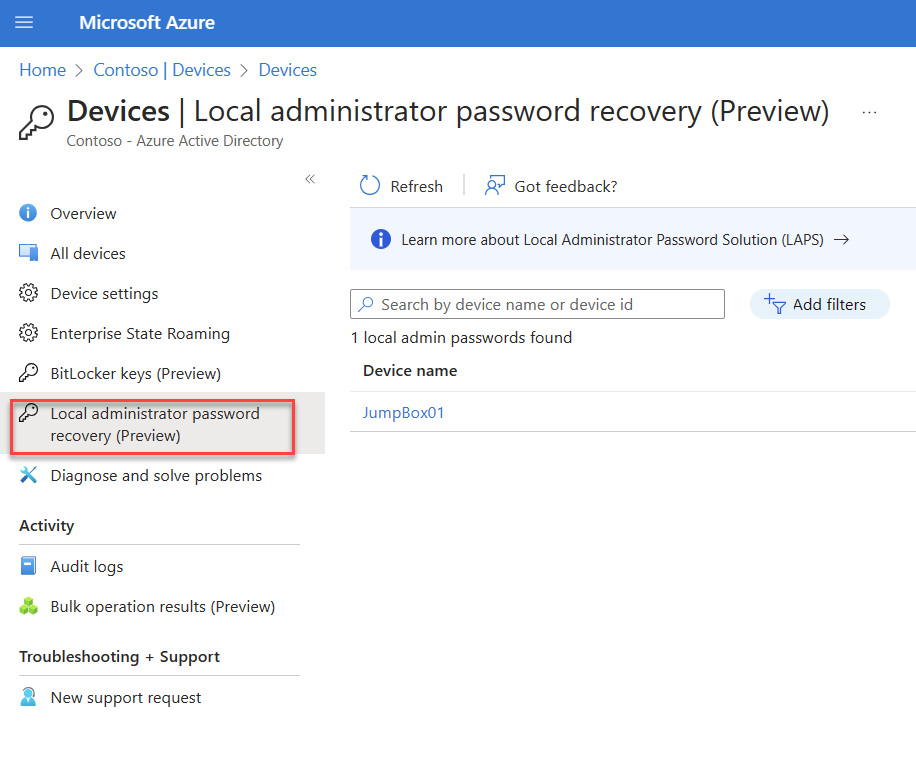Click the Refresh circular arrow icon
This screenshot has width=916, height=760.
369,186
